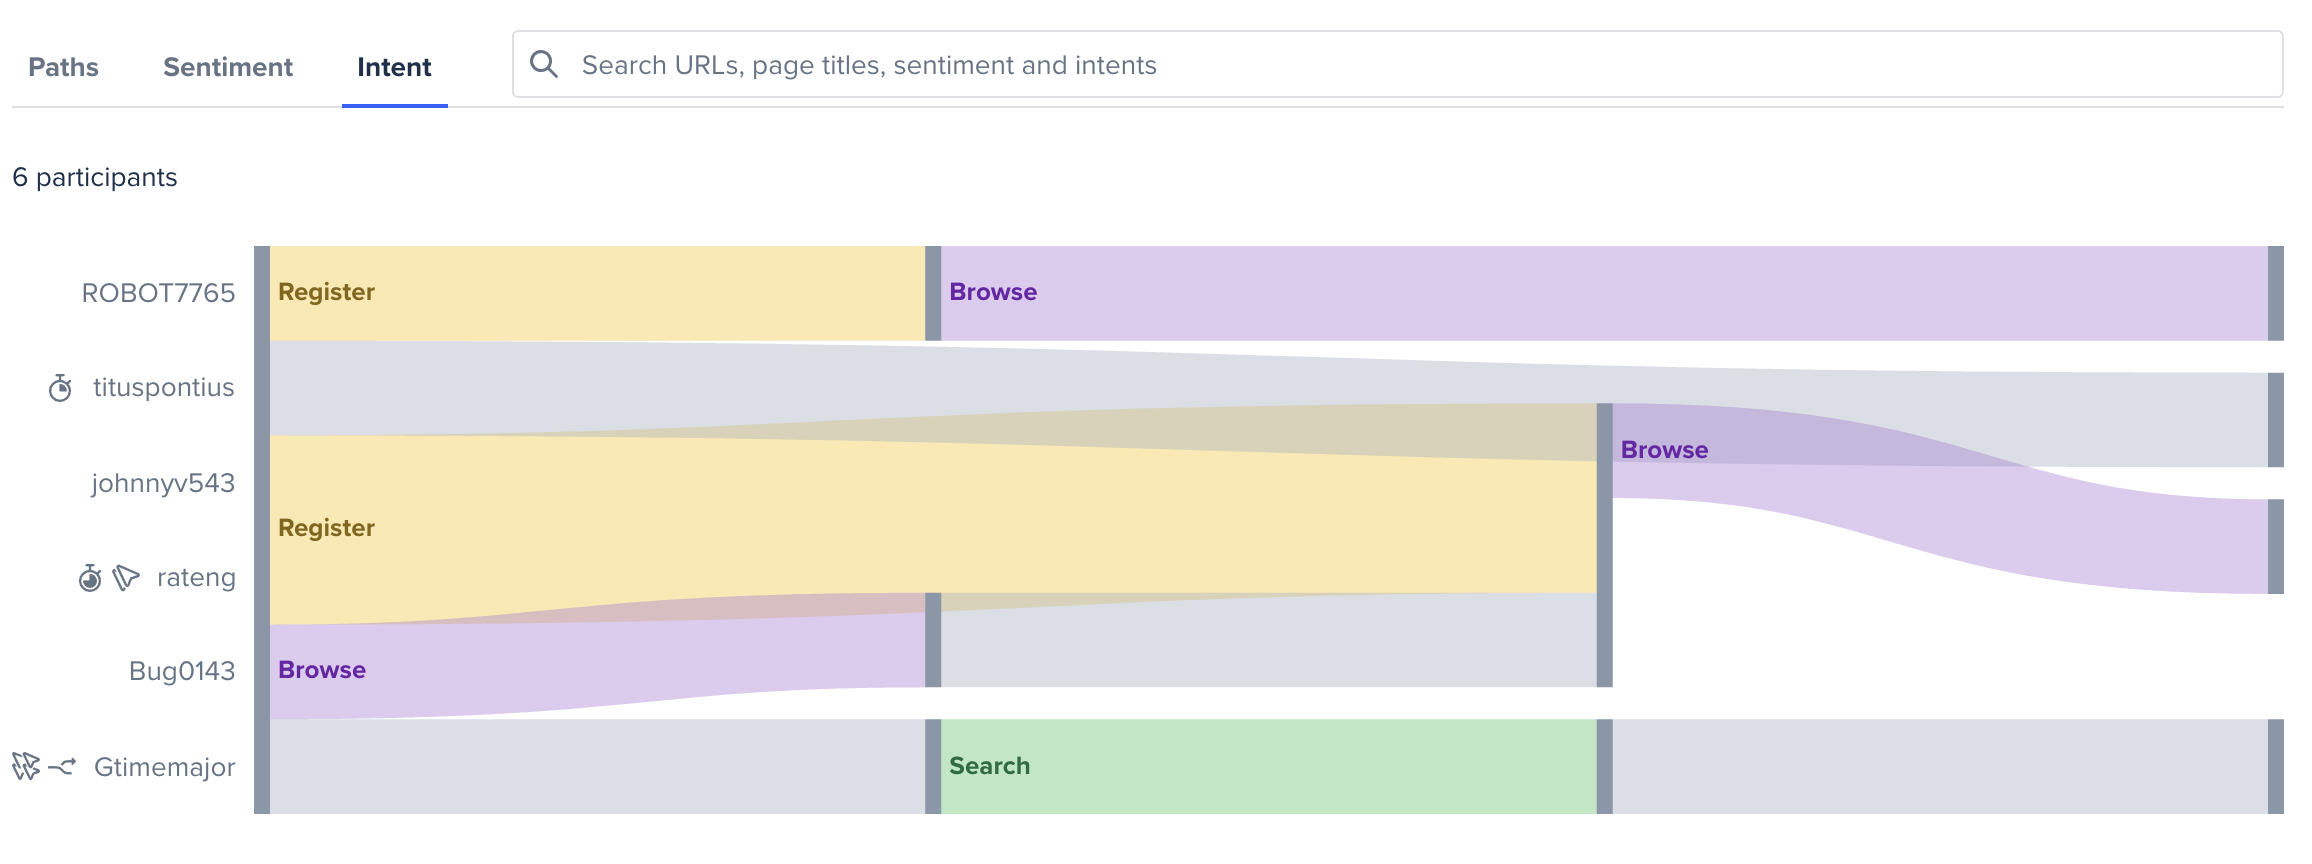Click the search magnifier icon

(544, 64)
